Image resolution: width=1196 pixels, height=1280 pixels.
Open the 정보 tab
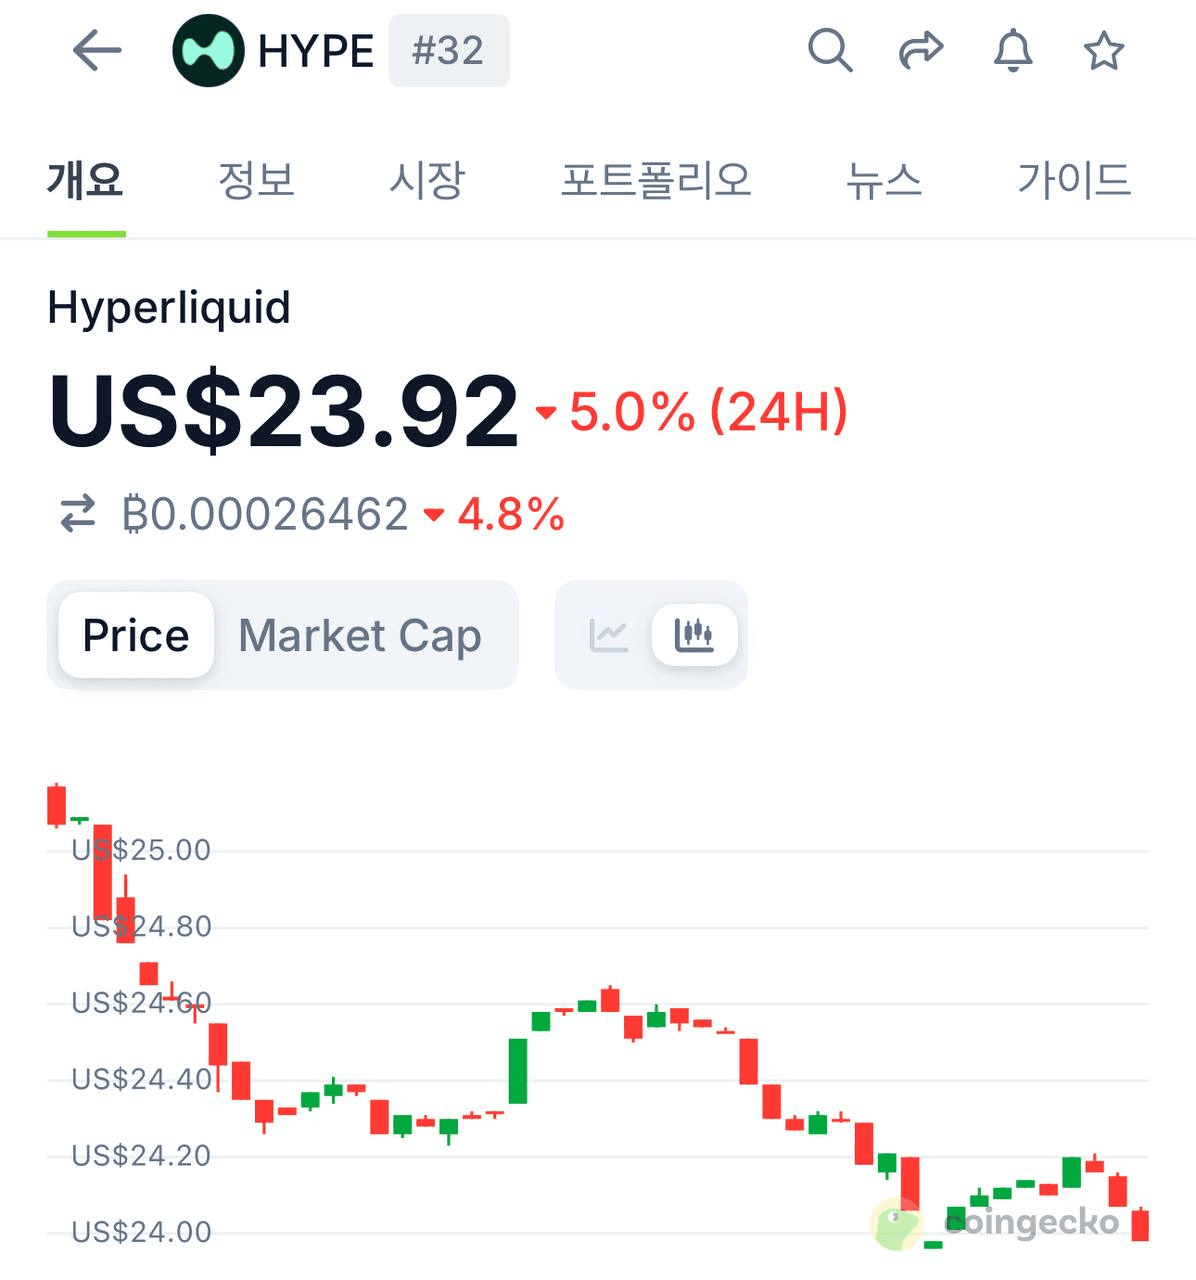(256, 180)
